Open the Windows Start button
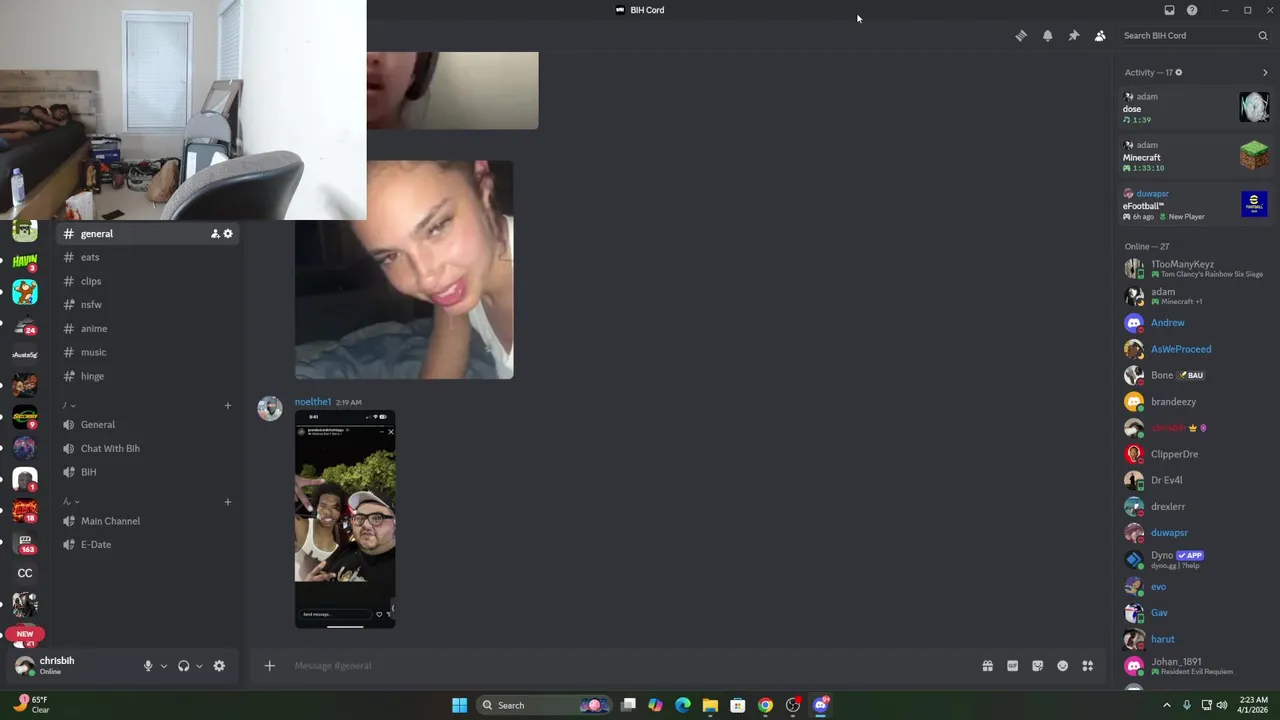The image size is (1280, 720). [459, 705]
